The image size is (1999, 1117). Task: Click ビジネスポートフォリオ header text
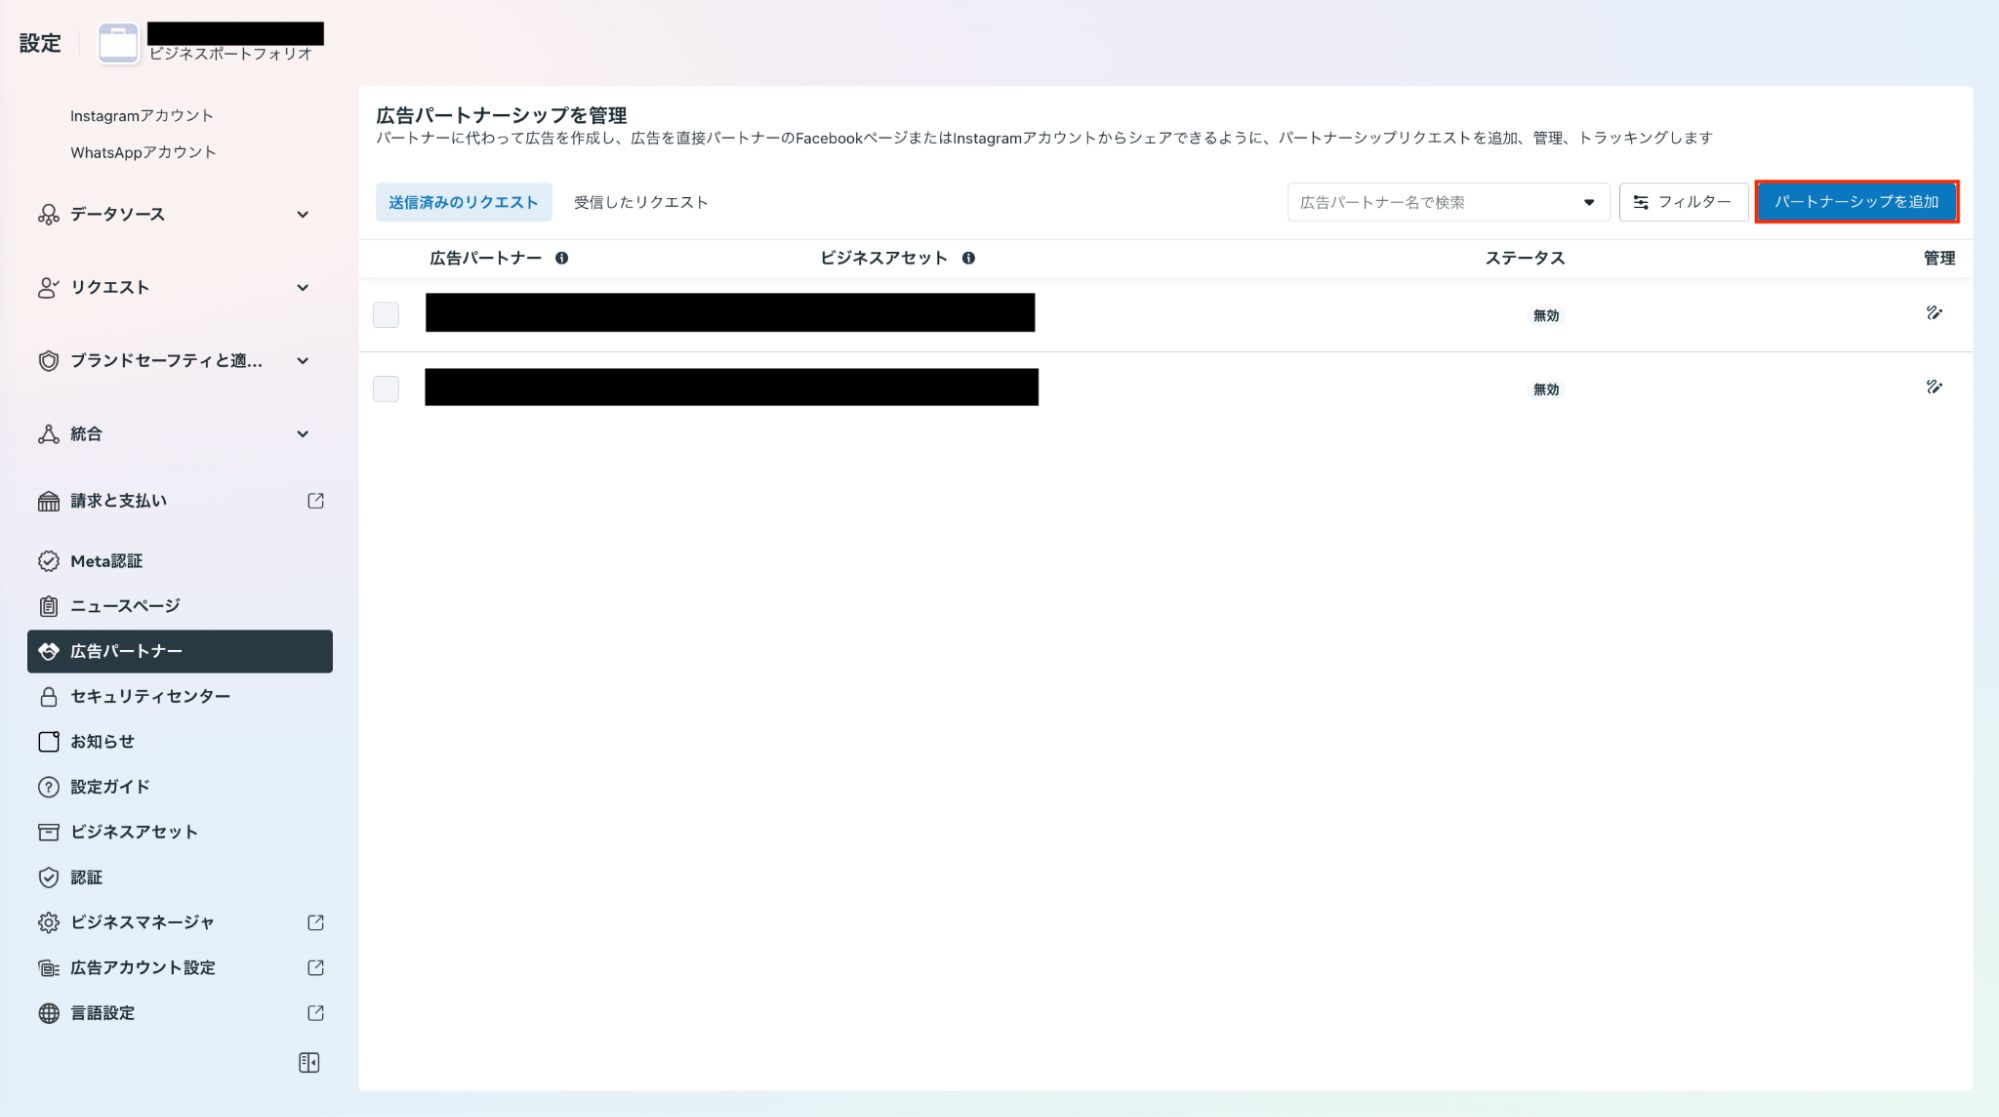pyautogui.click(x=231, y=55)
